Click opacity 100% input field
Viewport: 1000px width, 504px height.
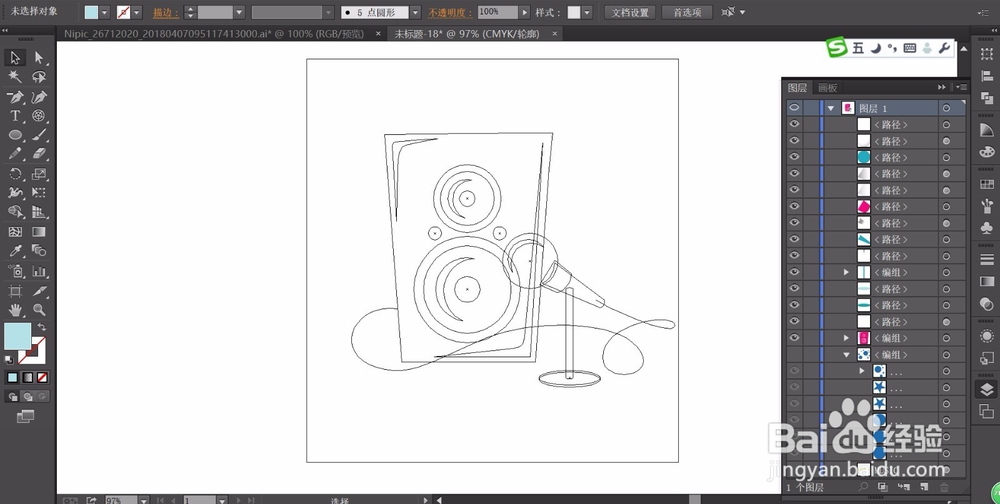click(x=497, y=12)
